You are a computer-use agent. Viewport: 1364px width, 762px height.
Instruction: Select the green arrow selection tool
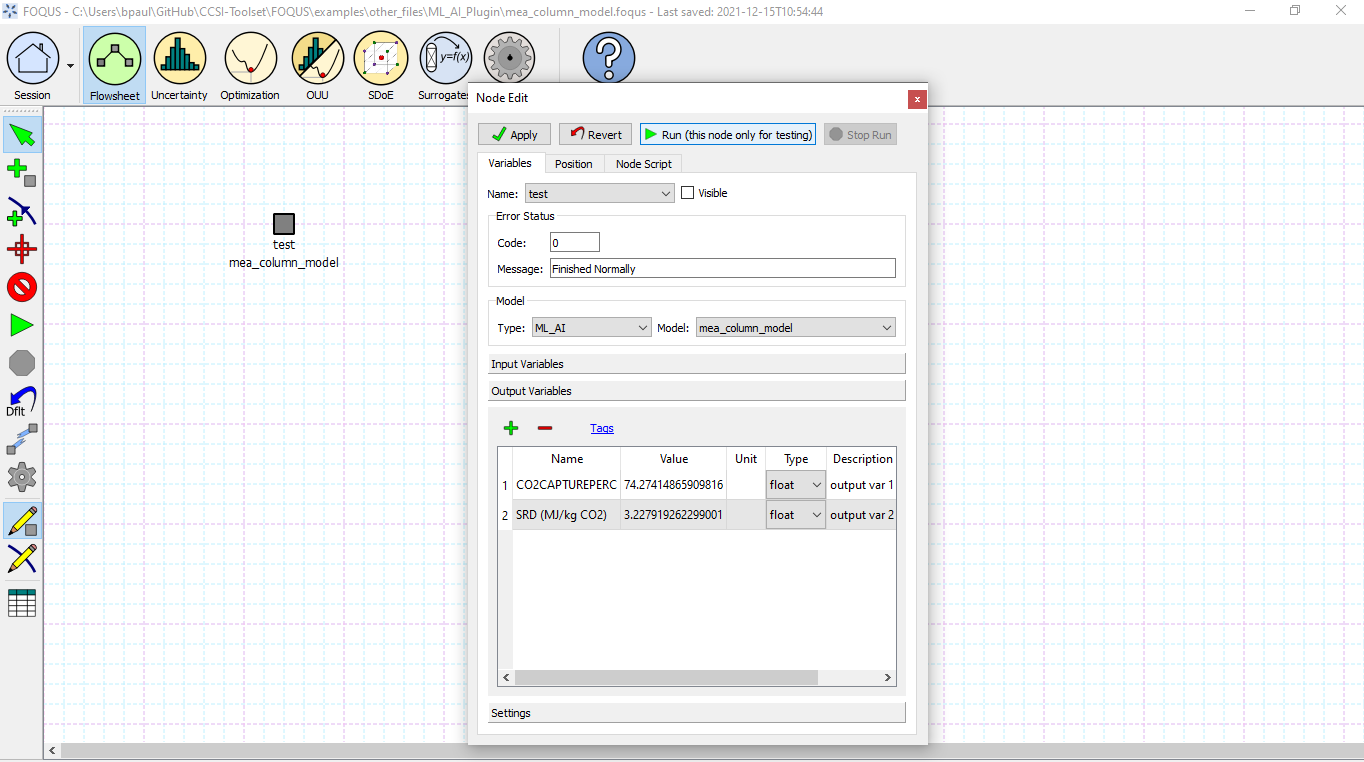22,135
